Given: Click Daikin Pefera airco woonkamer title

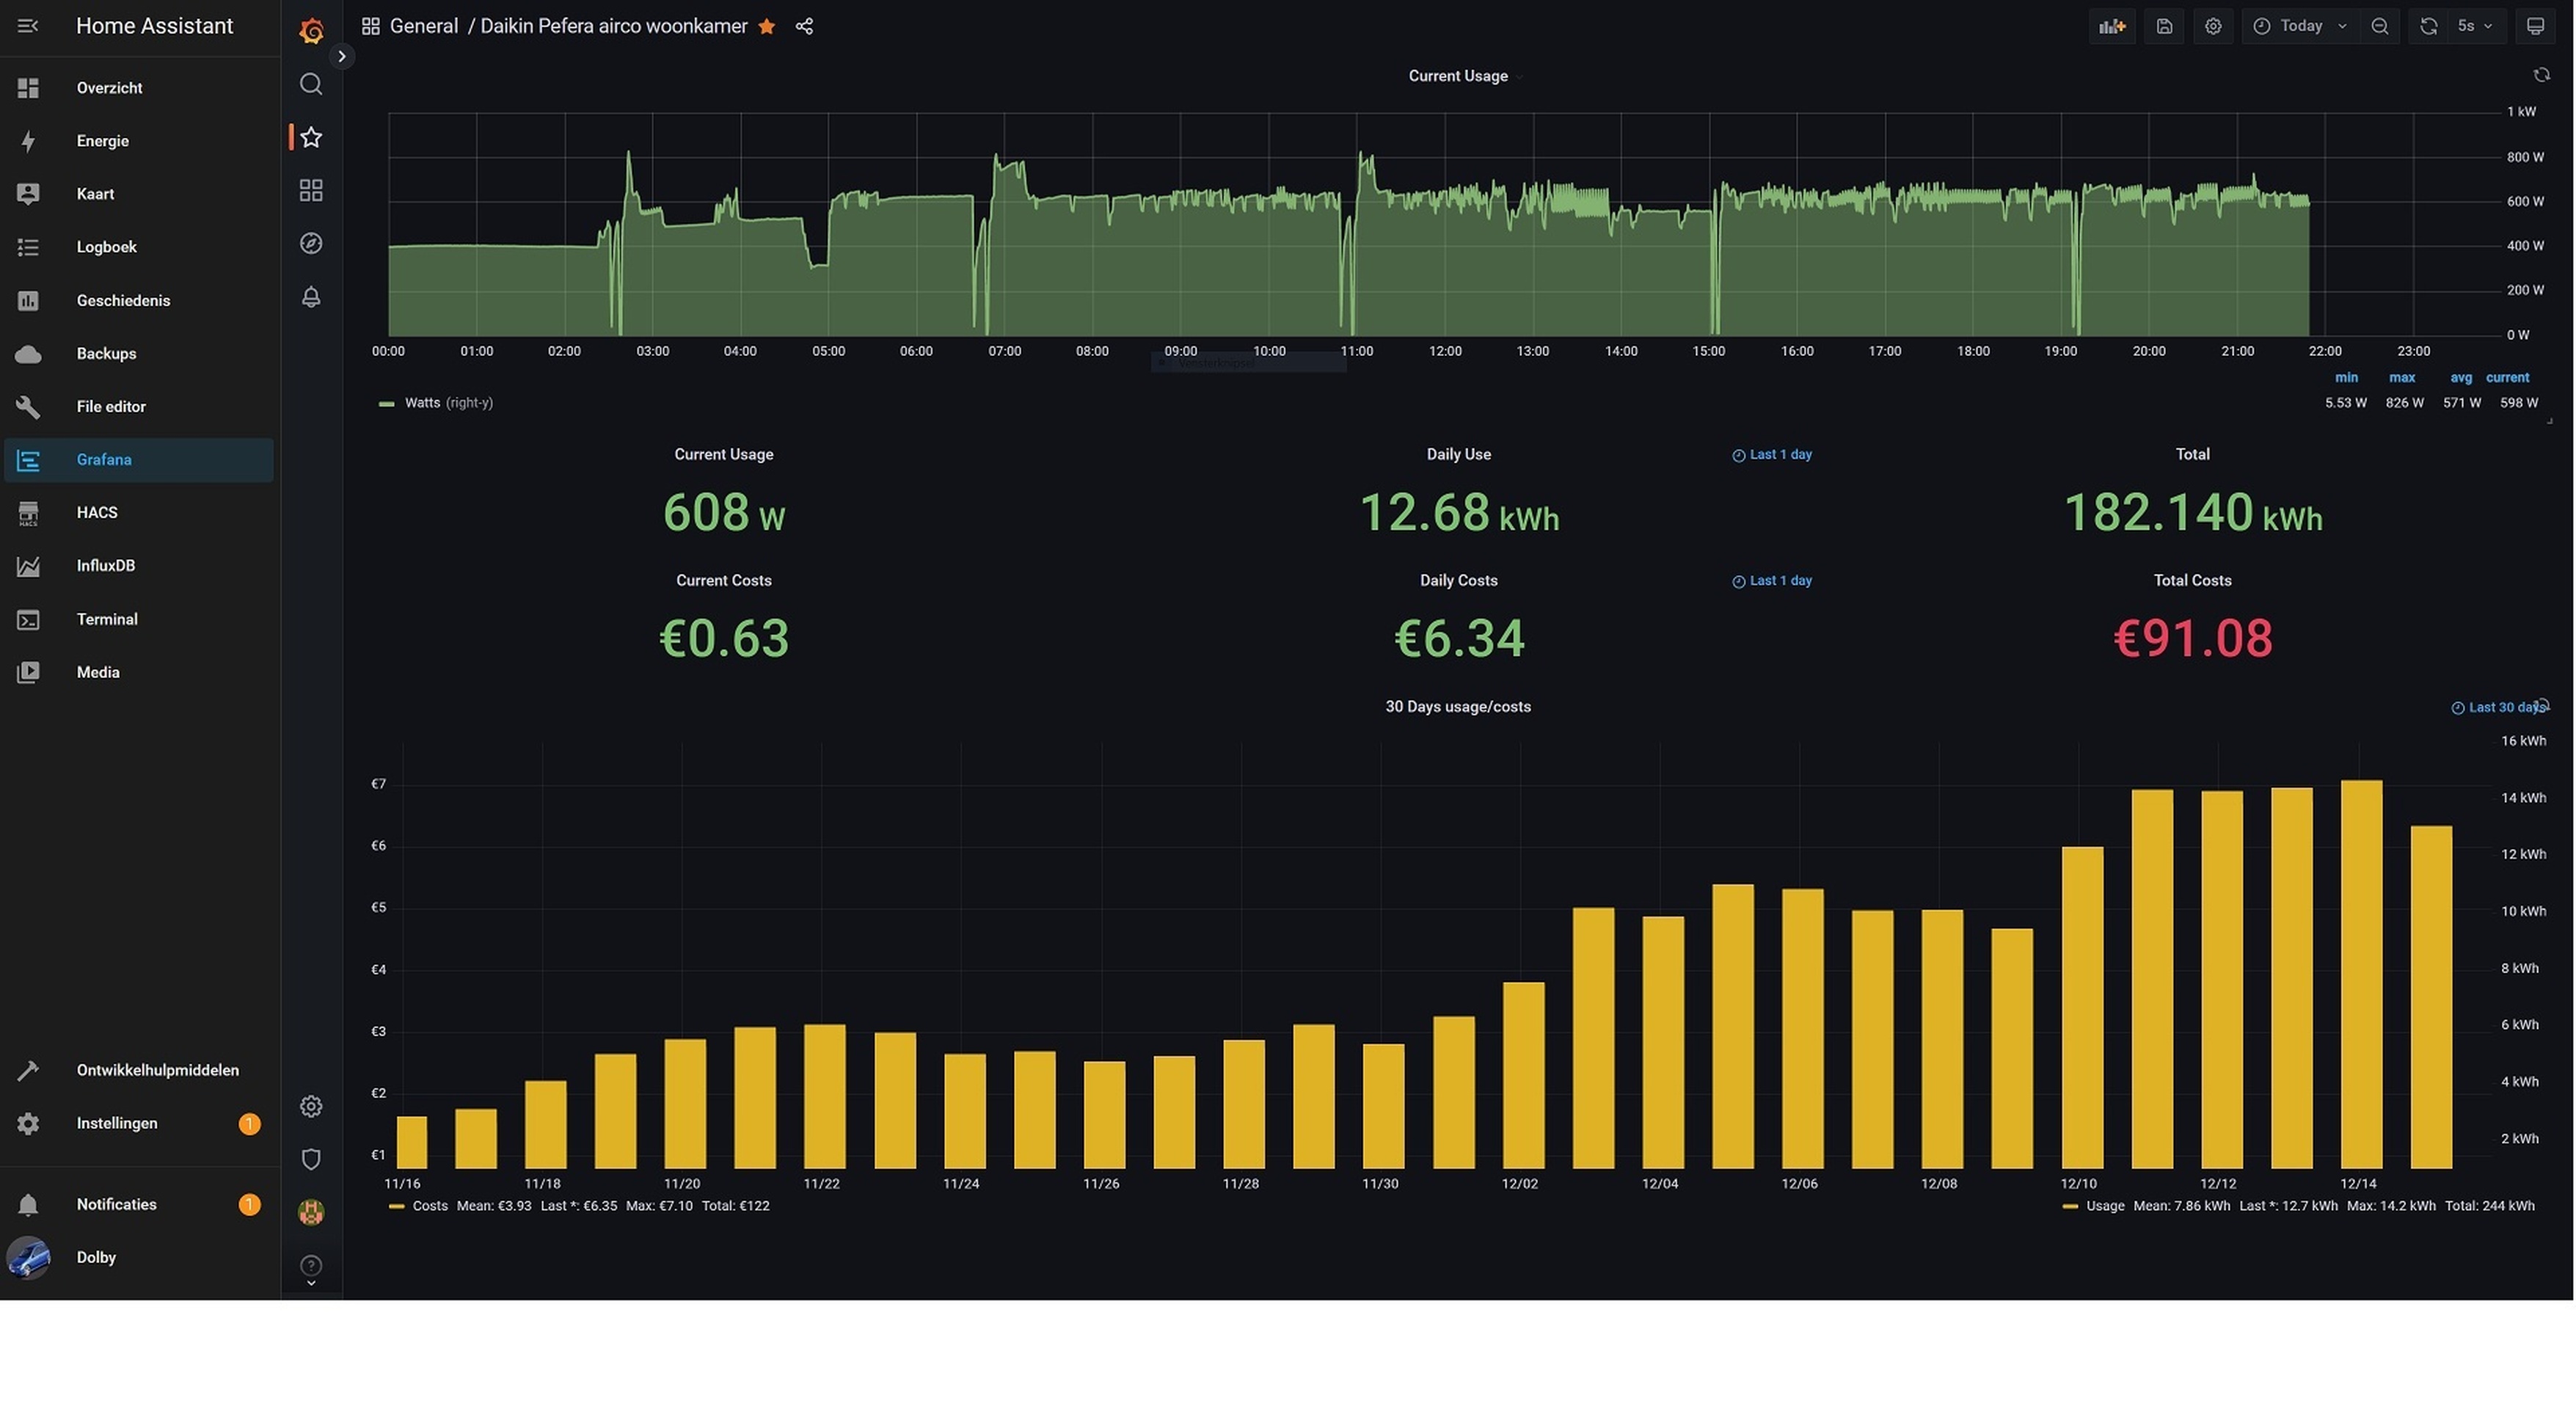Looking at the screenshot, I should [x=613, y=26].
